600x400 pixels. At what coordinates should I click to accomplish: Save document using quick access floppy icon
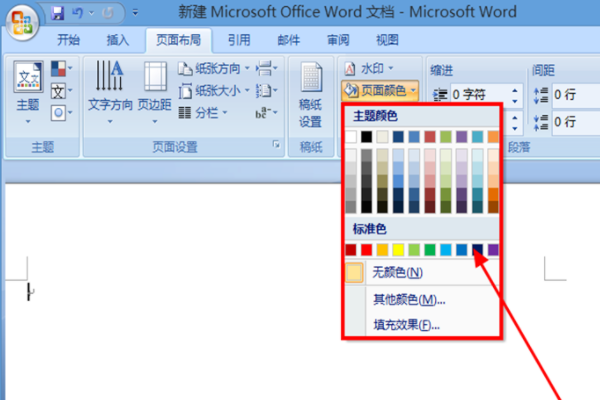click(x=57, y=13)
